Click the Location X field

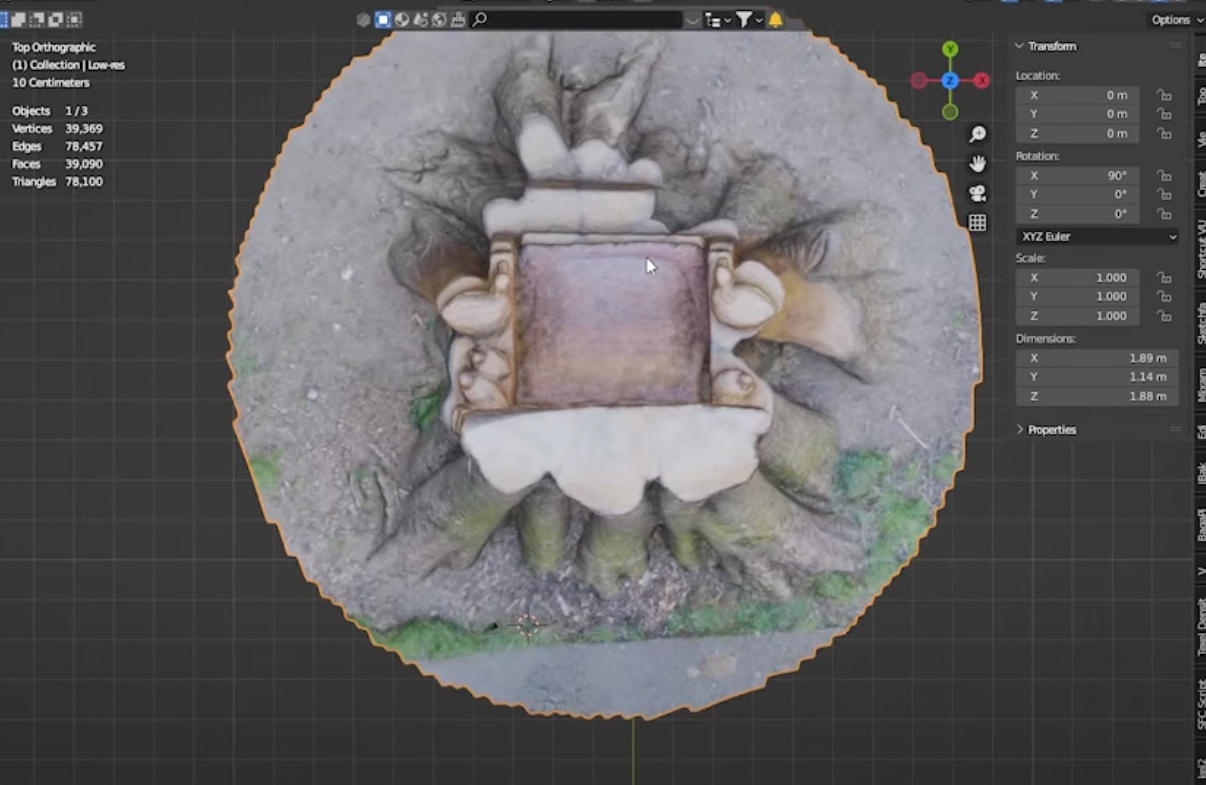(1077, 95)
